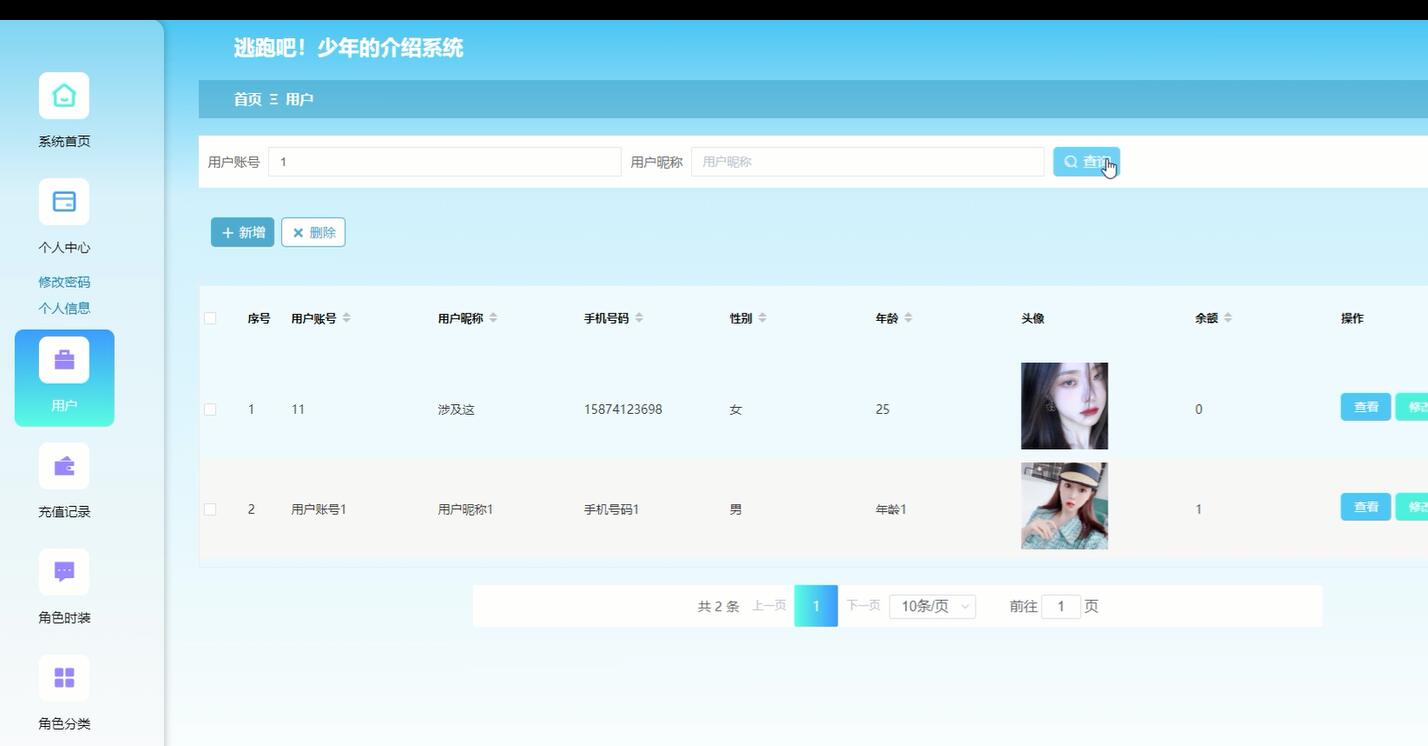Click the avatar thumbnail of 用户昵称1
Image resolution: width=1428 pixels, height=746 pixels.
click(1063, 505)
